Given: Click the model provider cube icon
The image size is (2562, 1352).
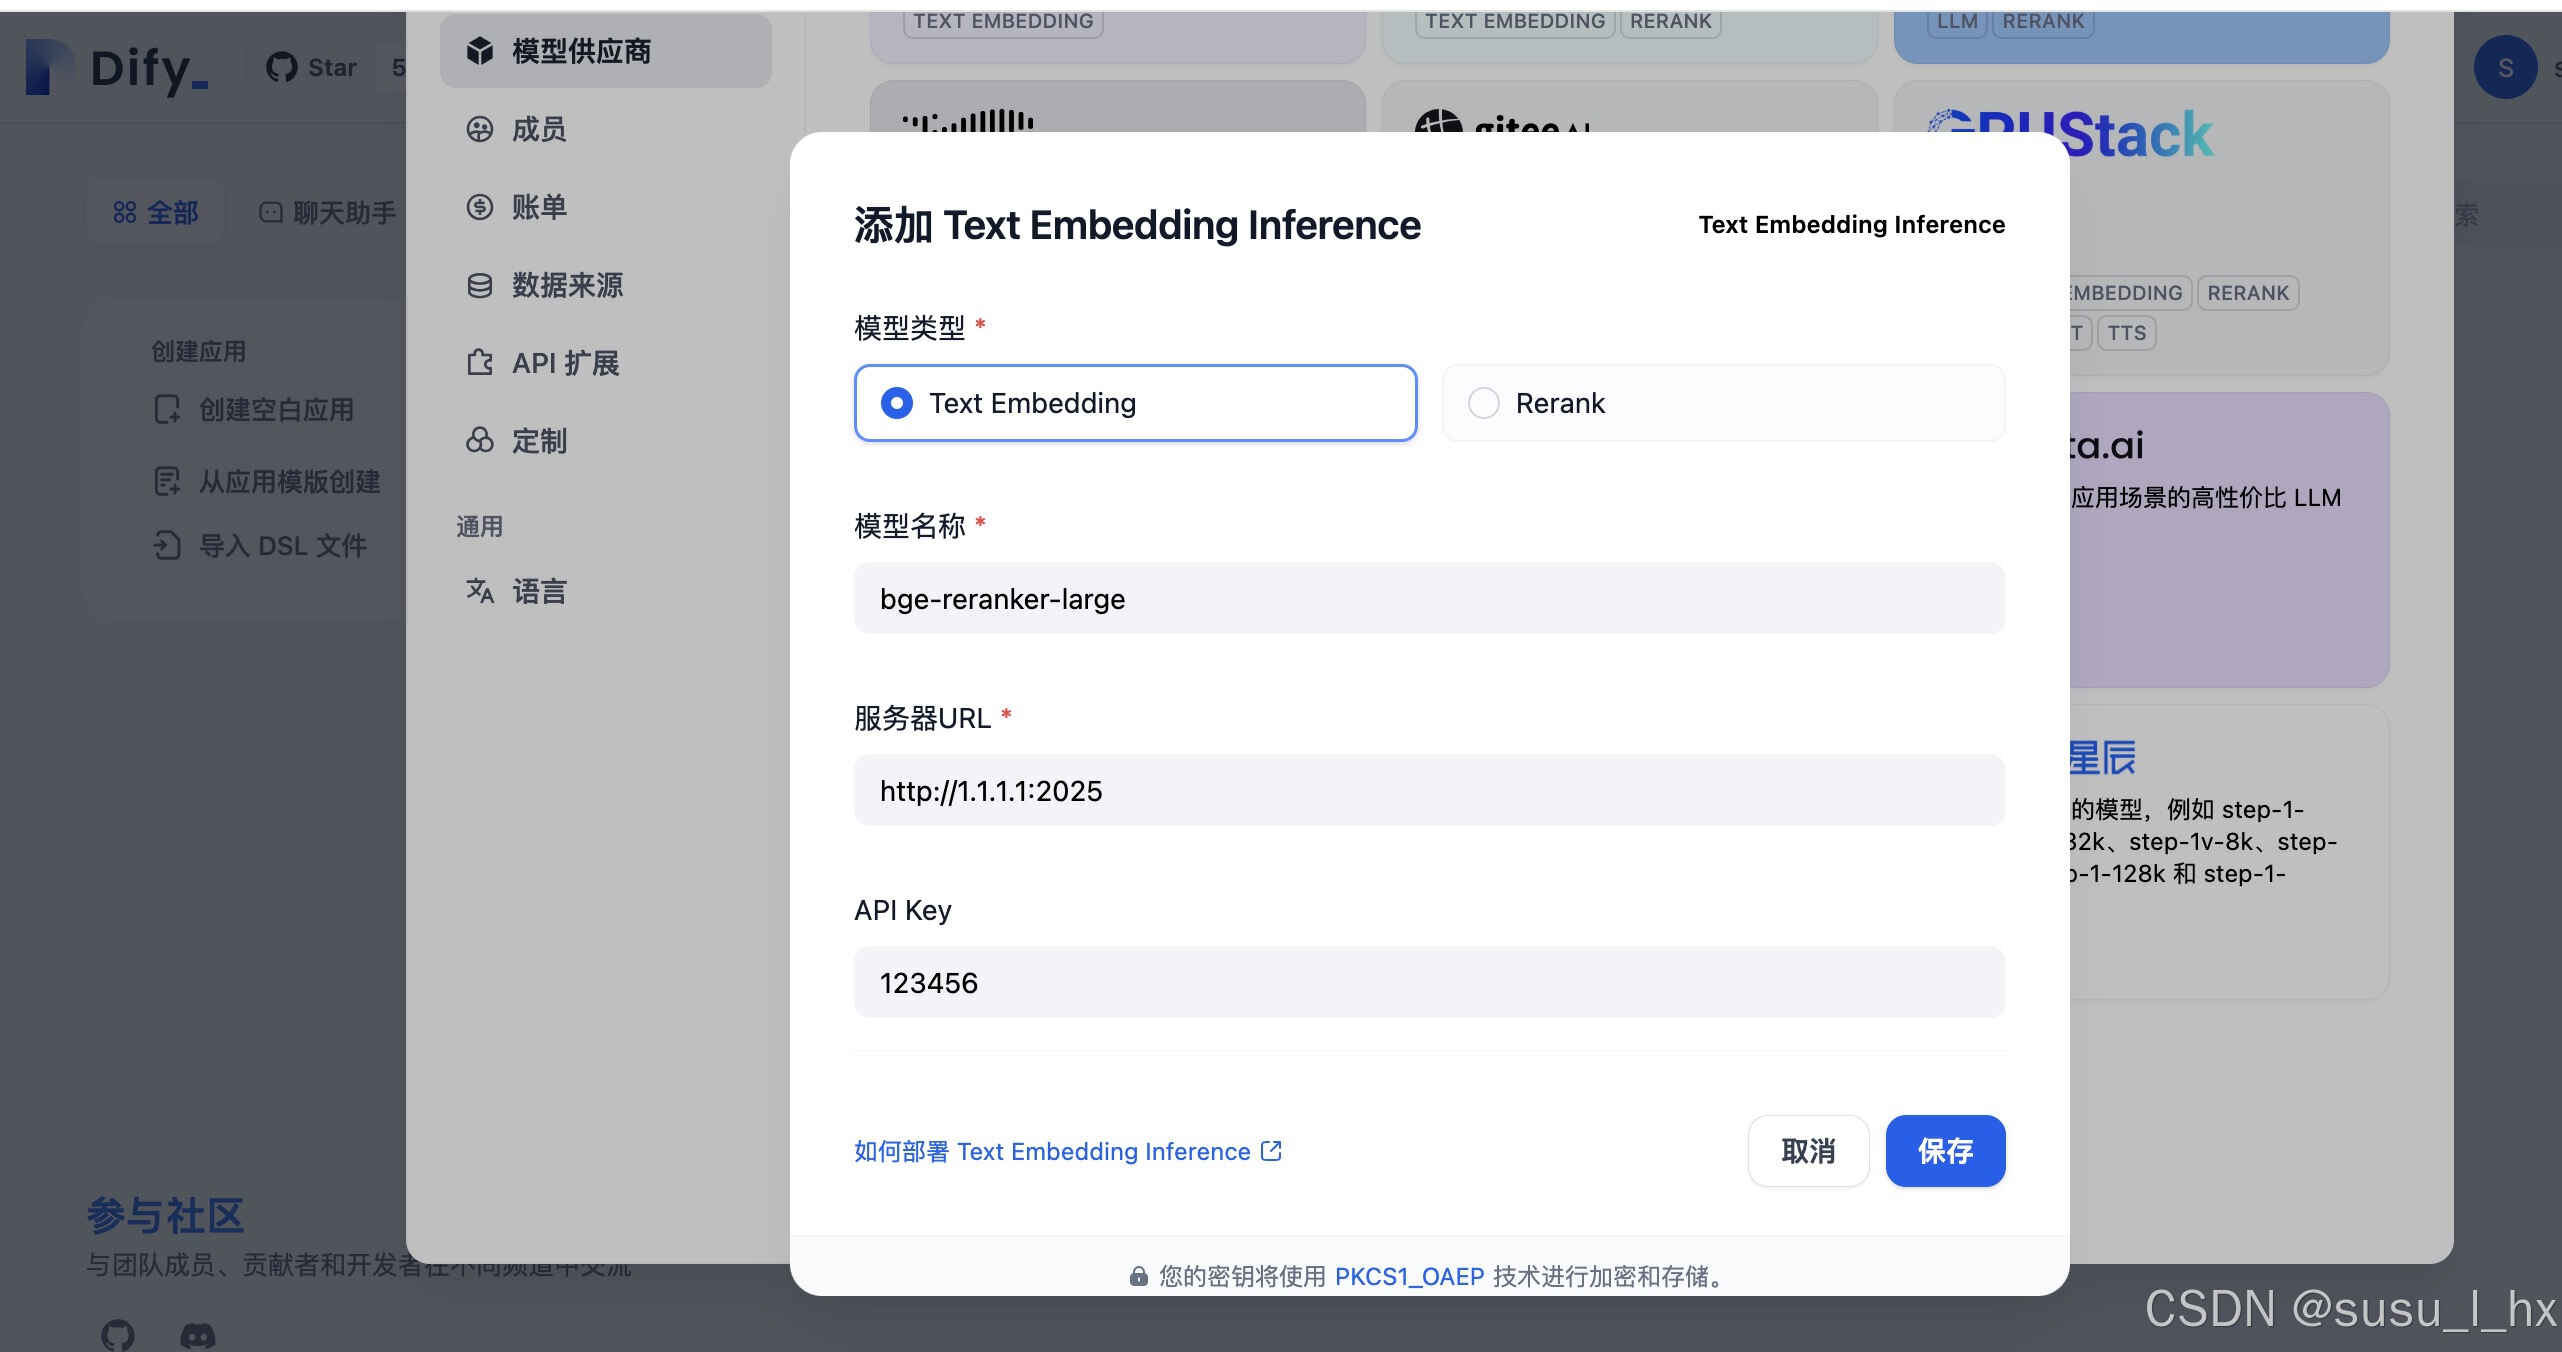Looking at the screenshot, I should 480,51.
